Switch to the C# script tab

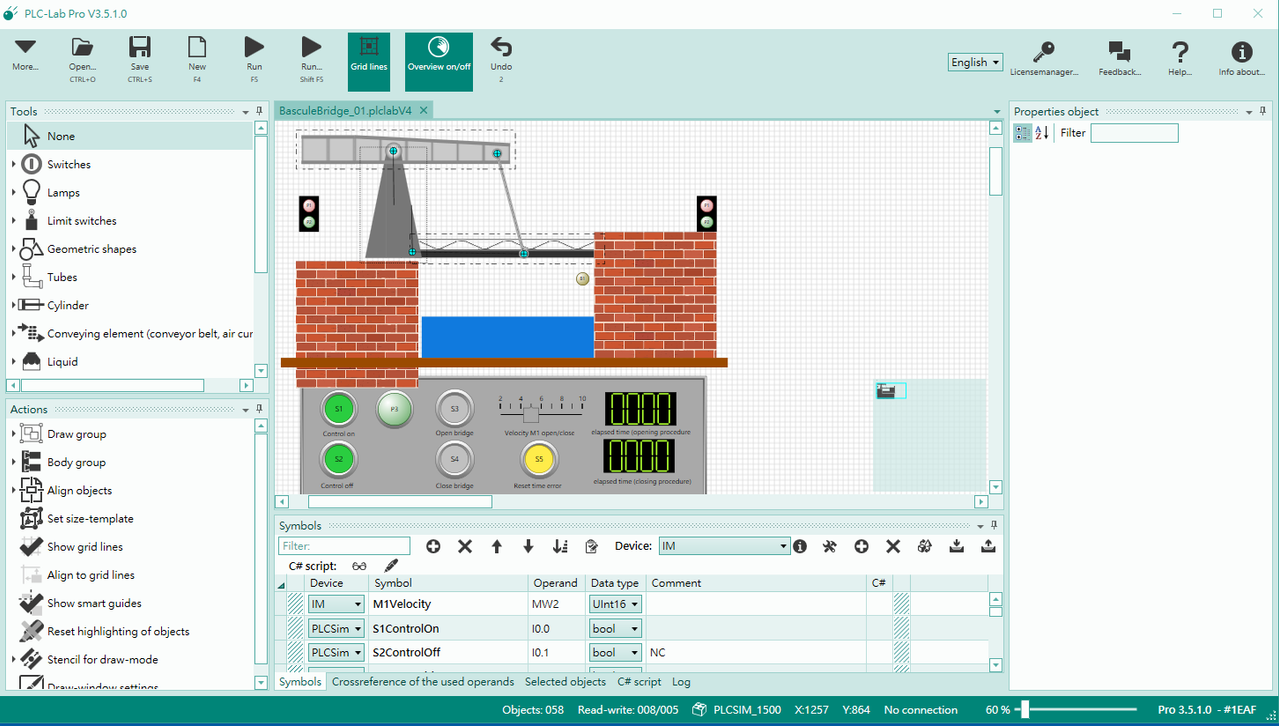pos(639,681)
